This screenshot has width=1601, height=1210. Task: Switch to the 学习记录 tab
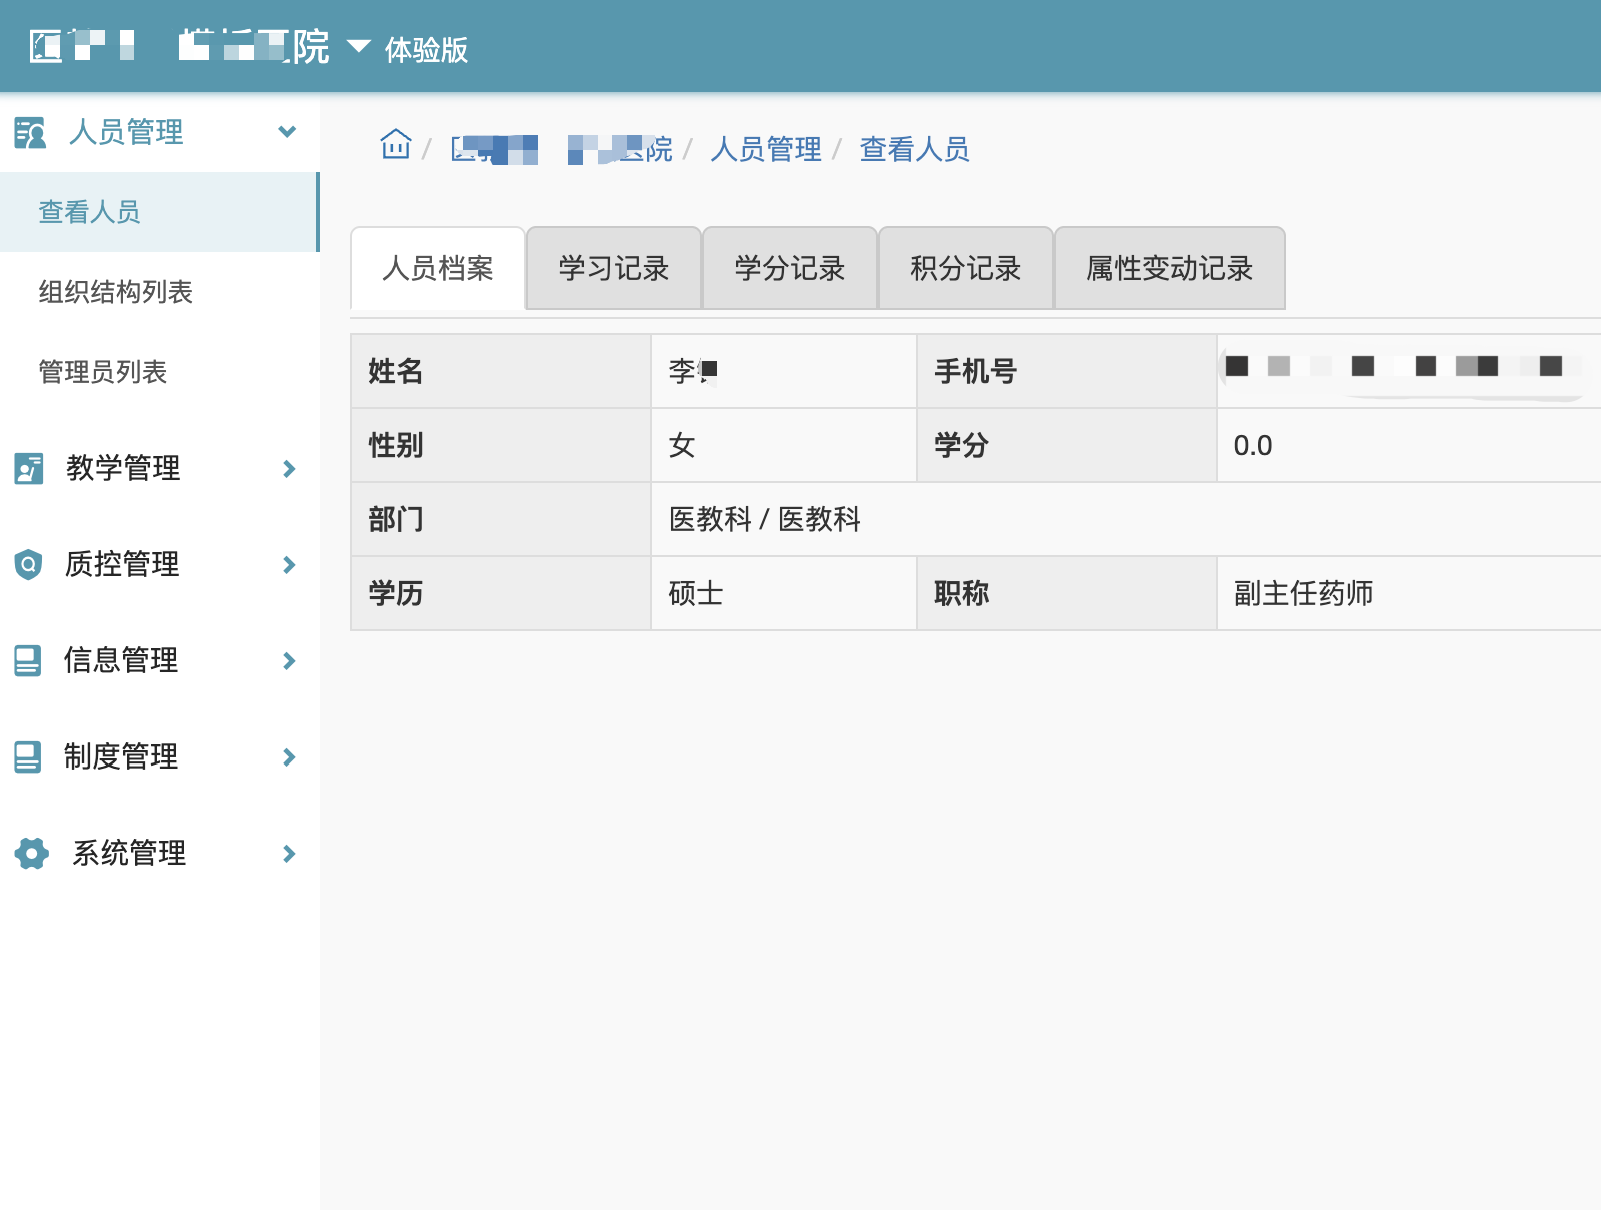613,268
